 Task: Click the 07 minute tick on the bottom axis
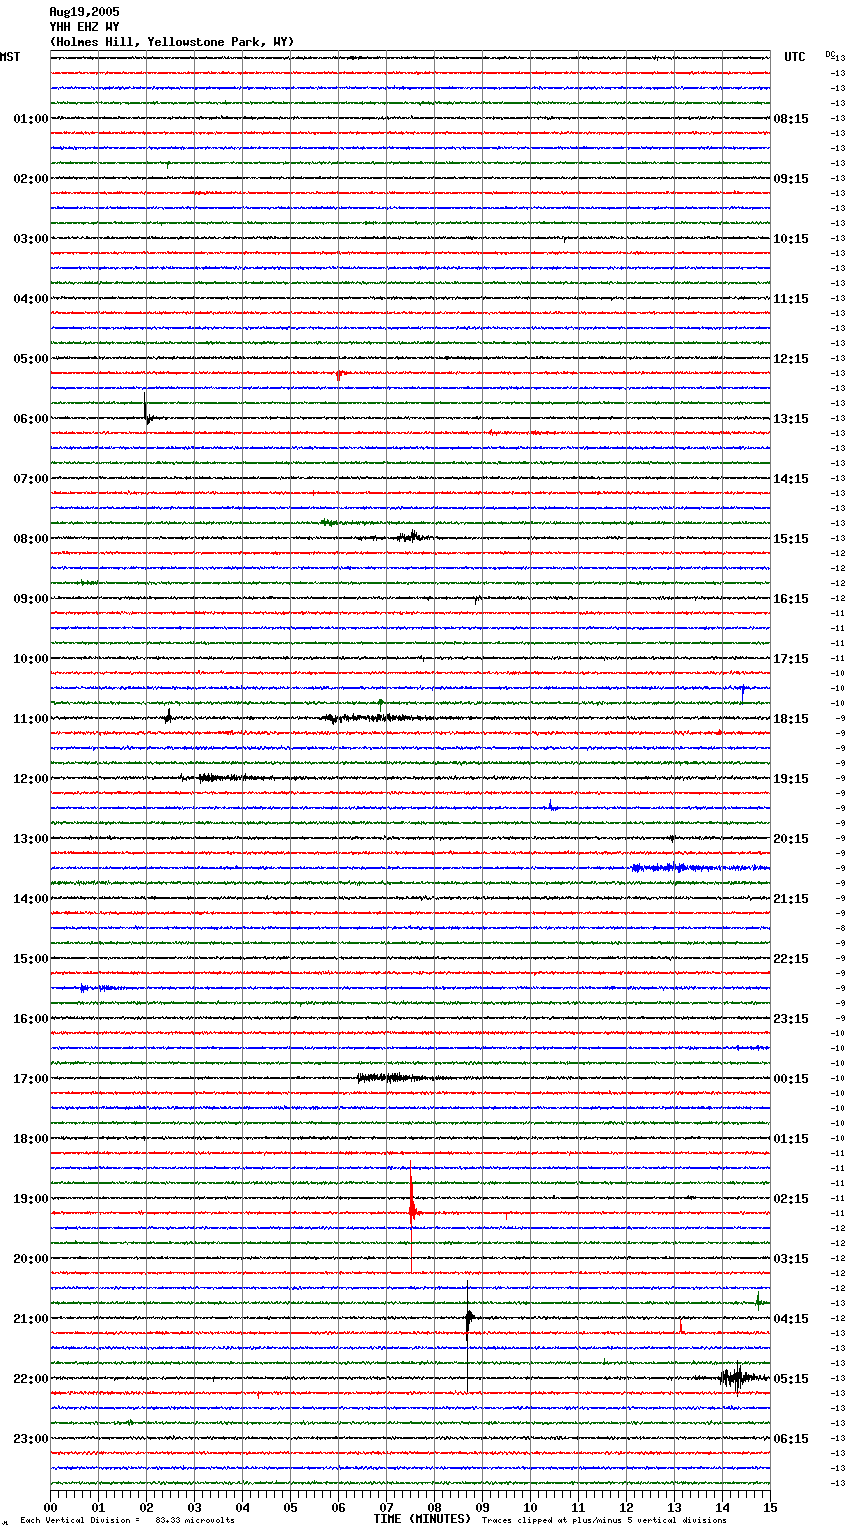point(387,1507)
